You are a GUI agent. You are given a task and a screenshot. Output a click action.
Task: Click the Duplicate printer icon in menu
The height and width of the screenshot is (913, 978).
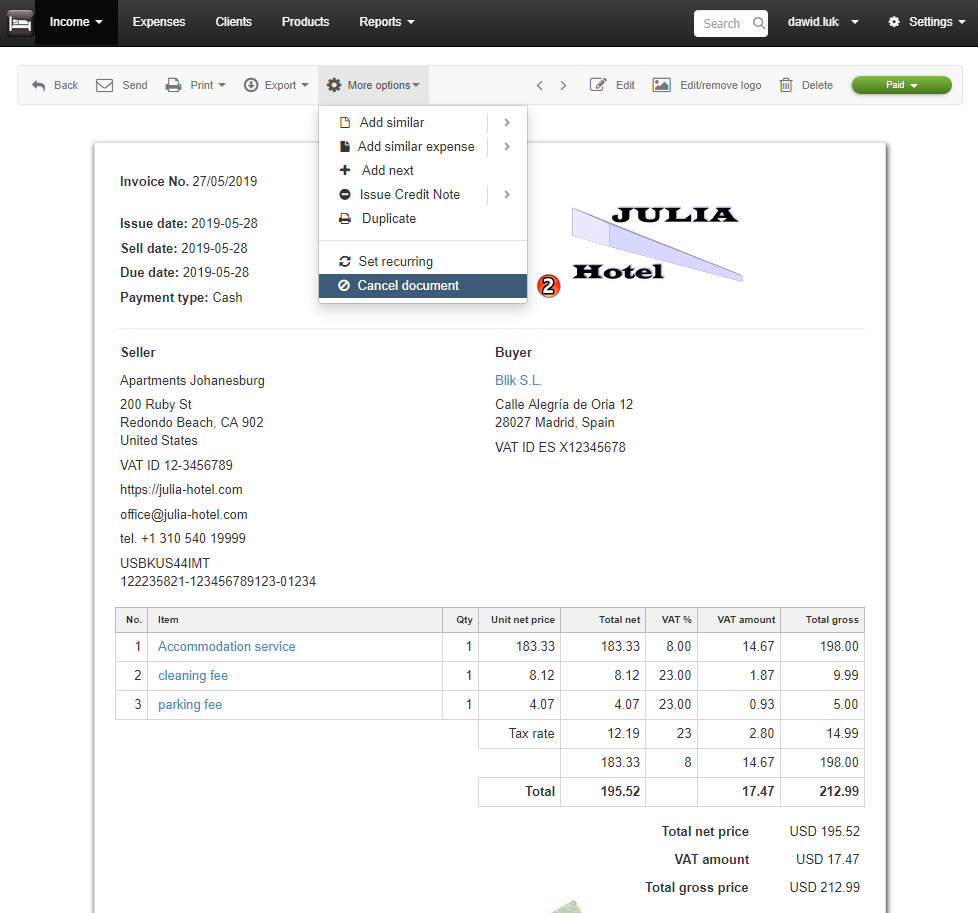(x=345, y=219)
